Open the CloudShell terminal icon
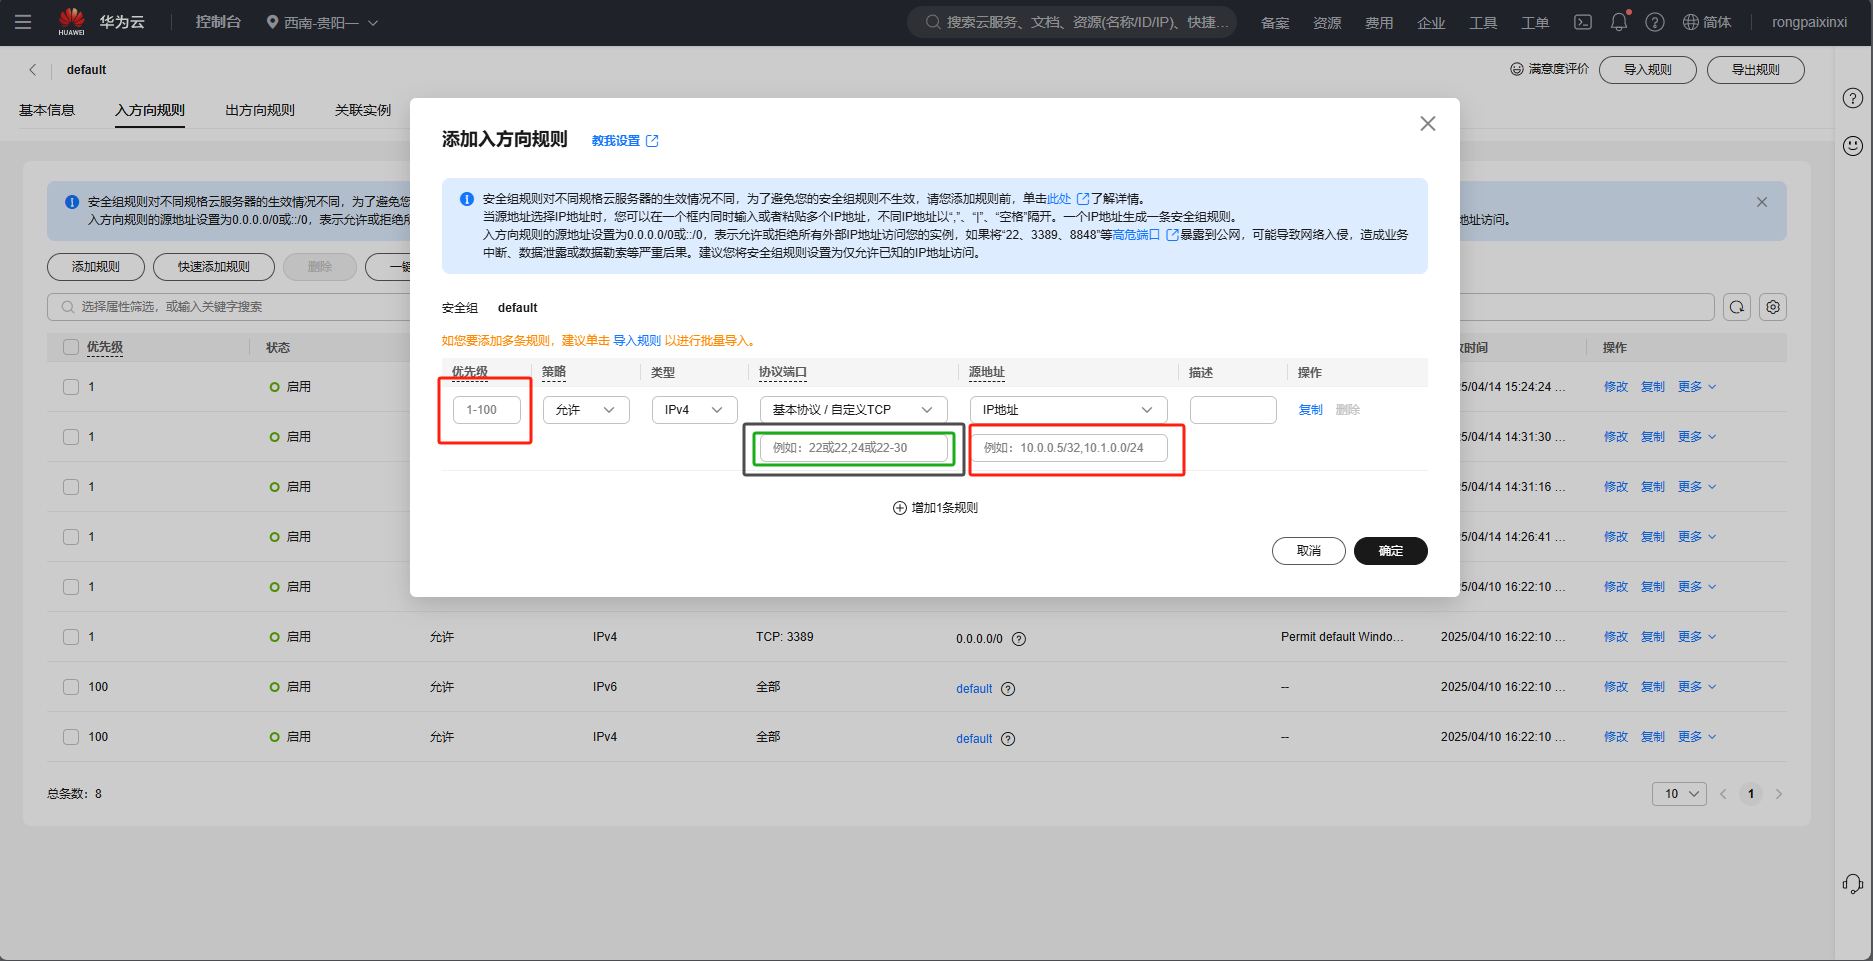The image size is (1873, 961). click(1583, 22)
